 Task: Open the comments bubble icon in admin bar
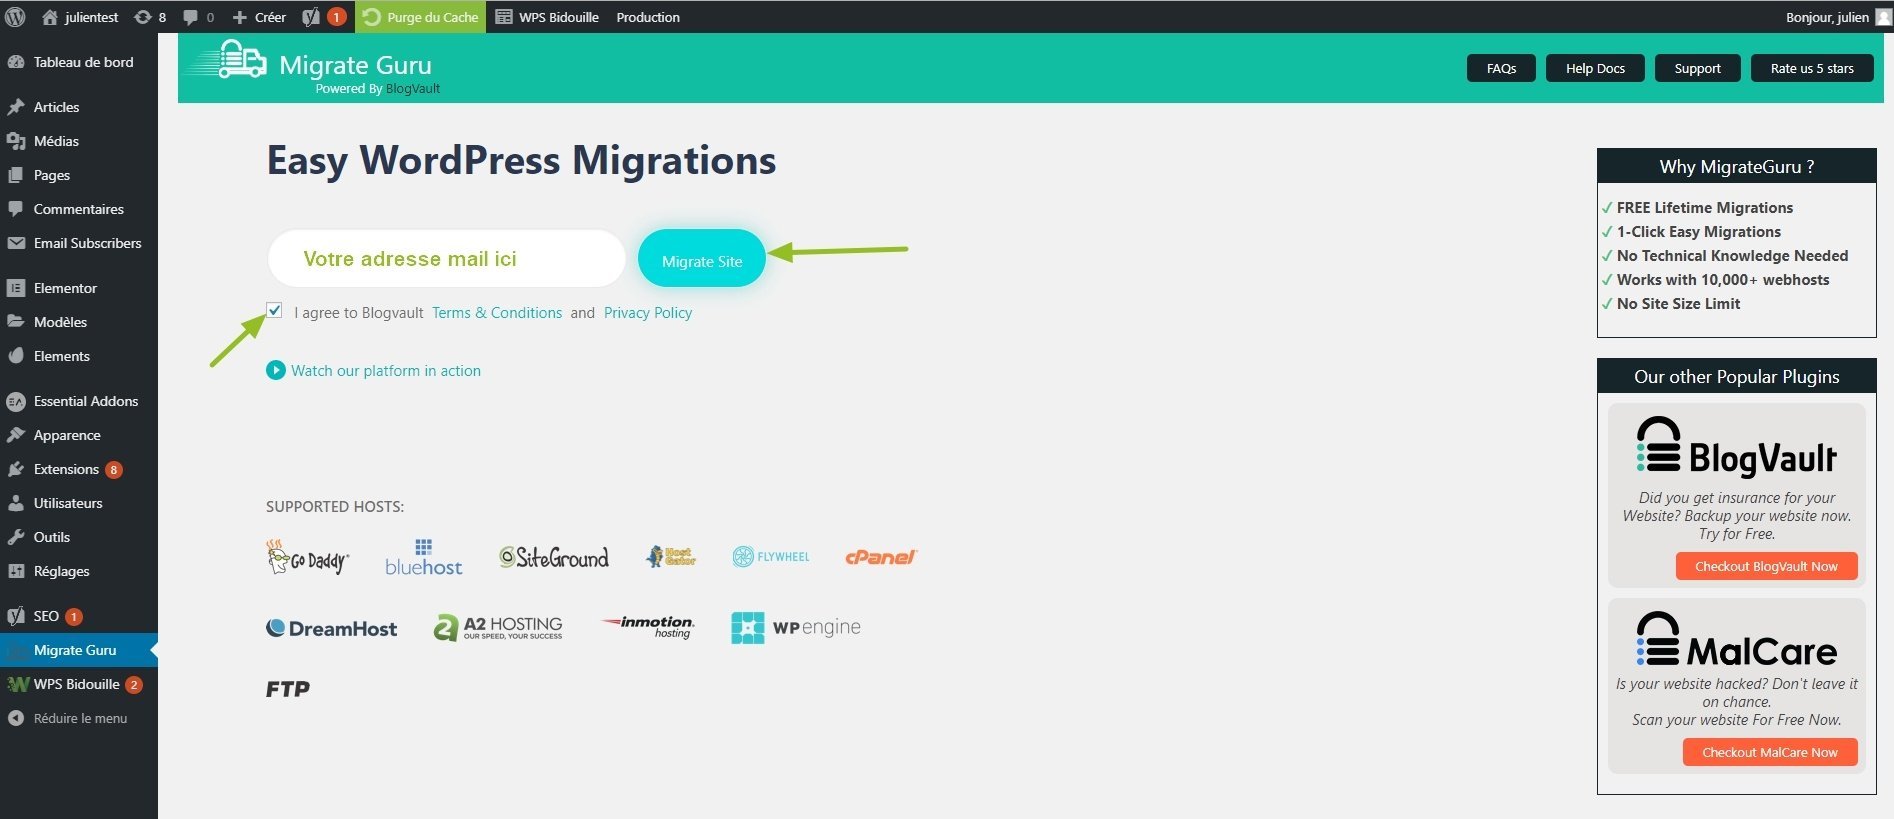(x=190, y=17)
